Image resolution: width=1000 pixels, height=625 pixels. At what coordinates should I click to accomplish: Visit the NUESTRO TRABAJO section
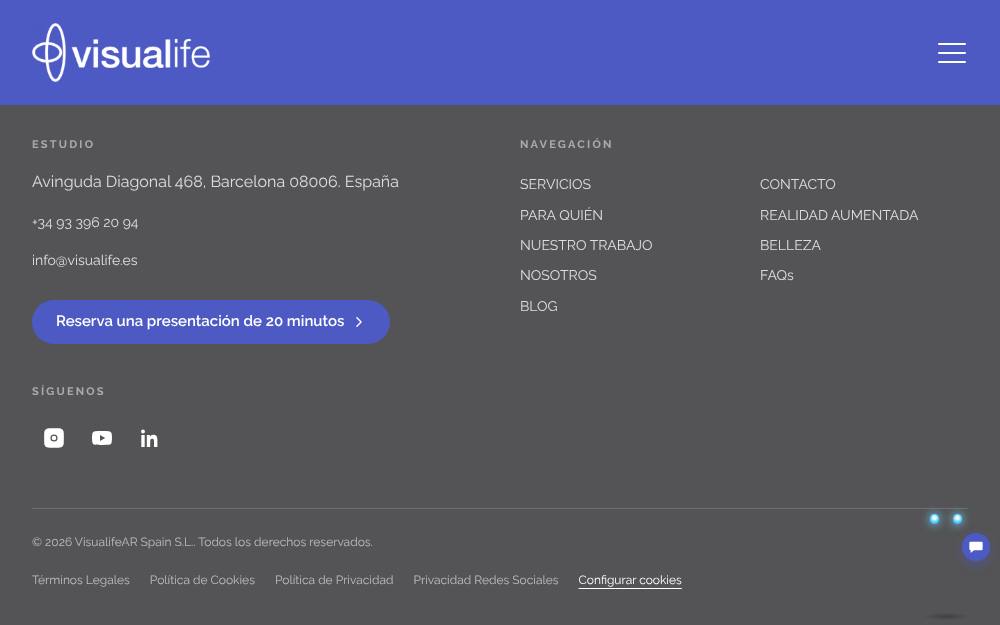[586, 246]
